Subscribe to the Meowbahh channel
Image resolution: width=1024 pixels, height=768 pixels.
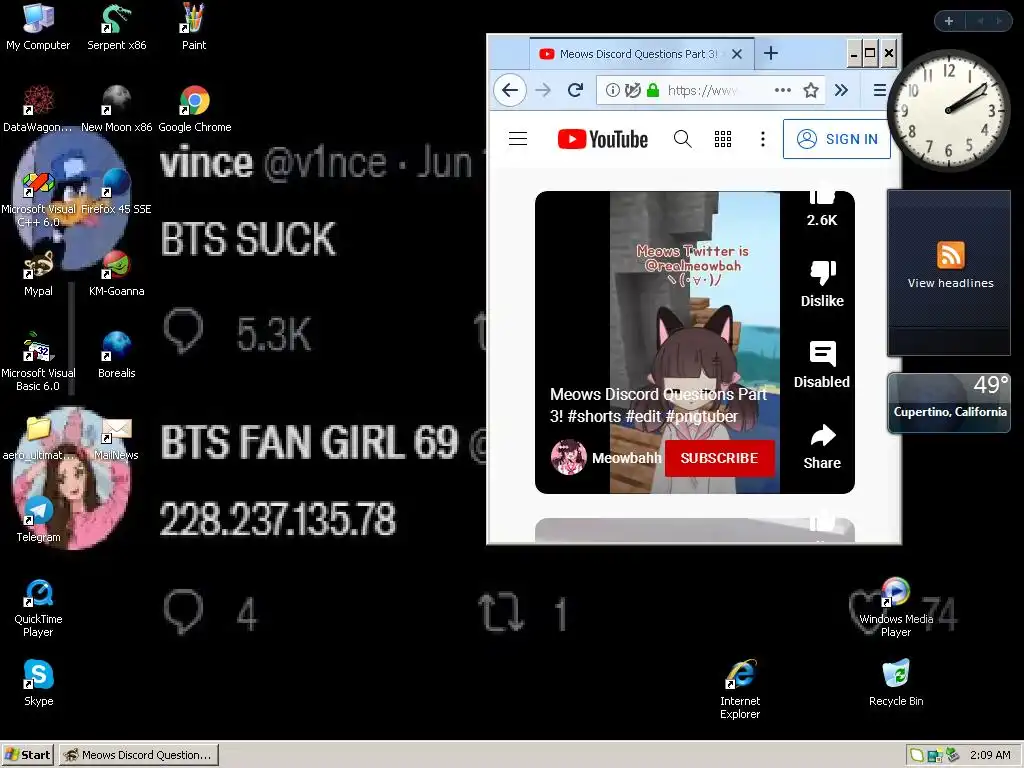pyautogui.click(x=720, y=458)
